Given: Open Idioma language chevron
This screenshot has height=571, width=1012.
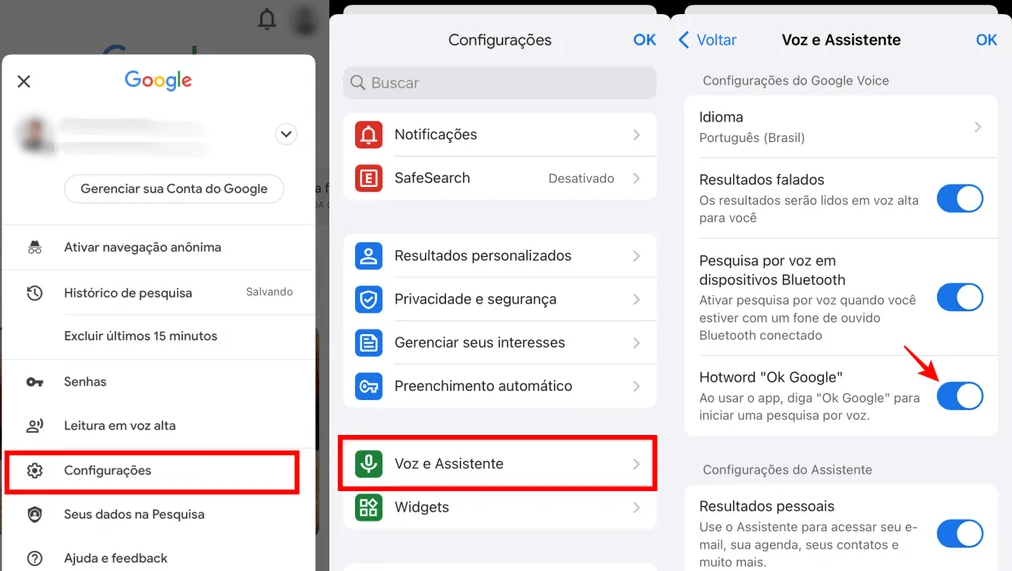Looking at the screenshot, I should point(978,127).
